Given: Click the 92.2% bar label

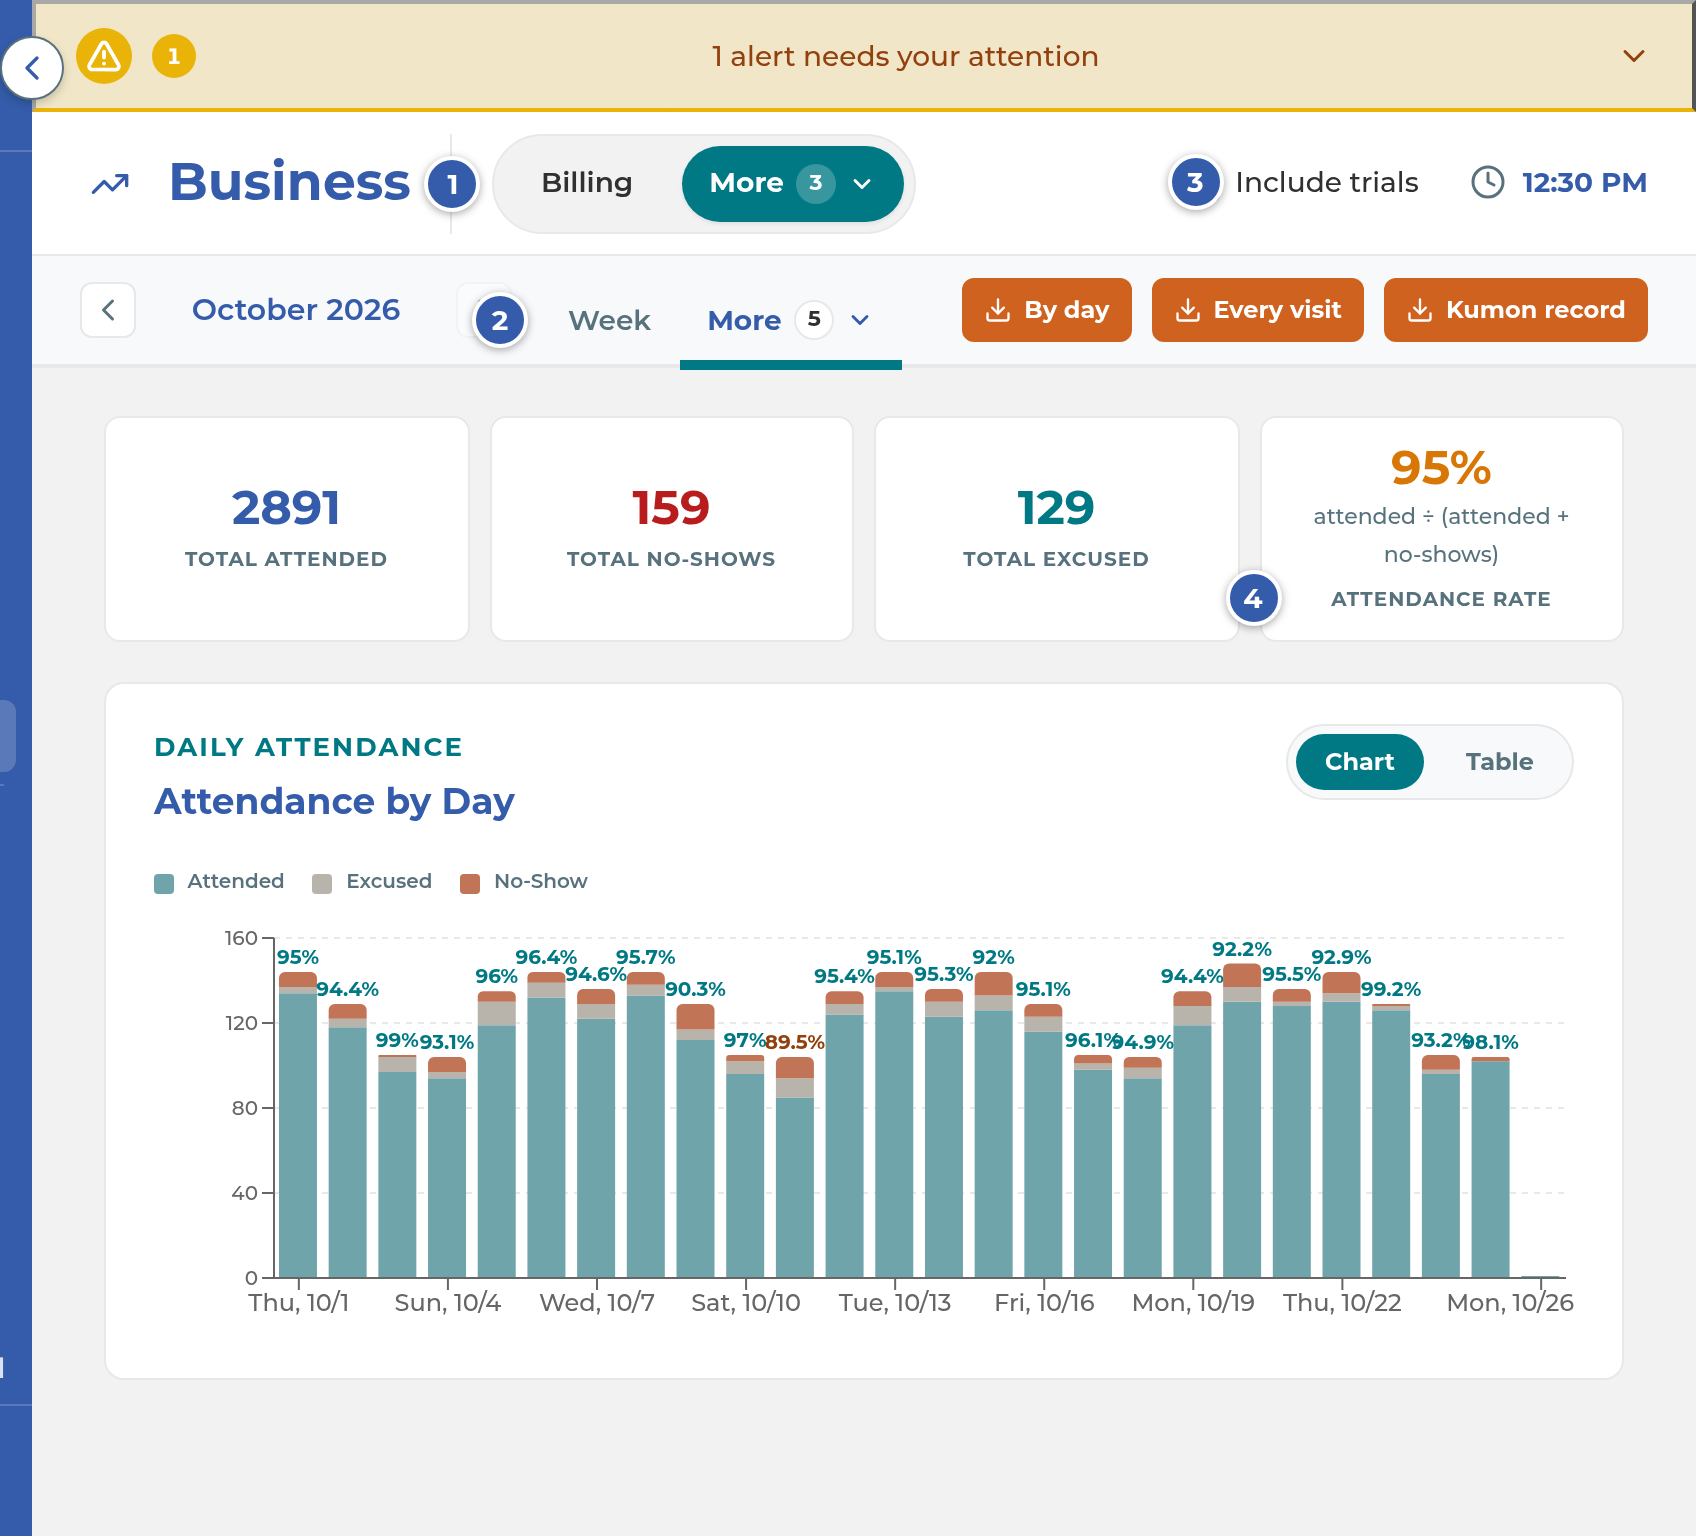Looking at the screenshot, I should (x=1242, y=949).
